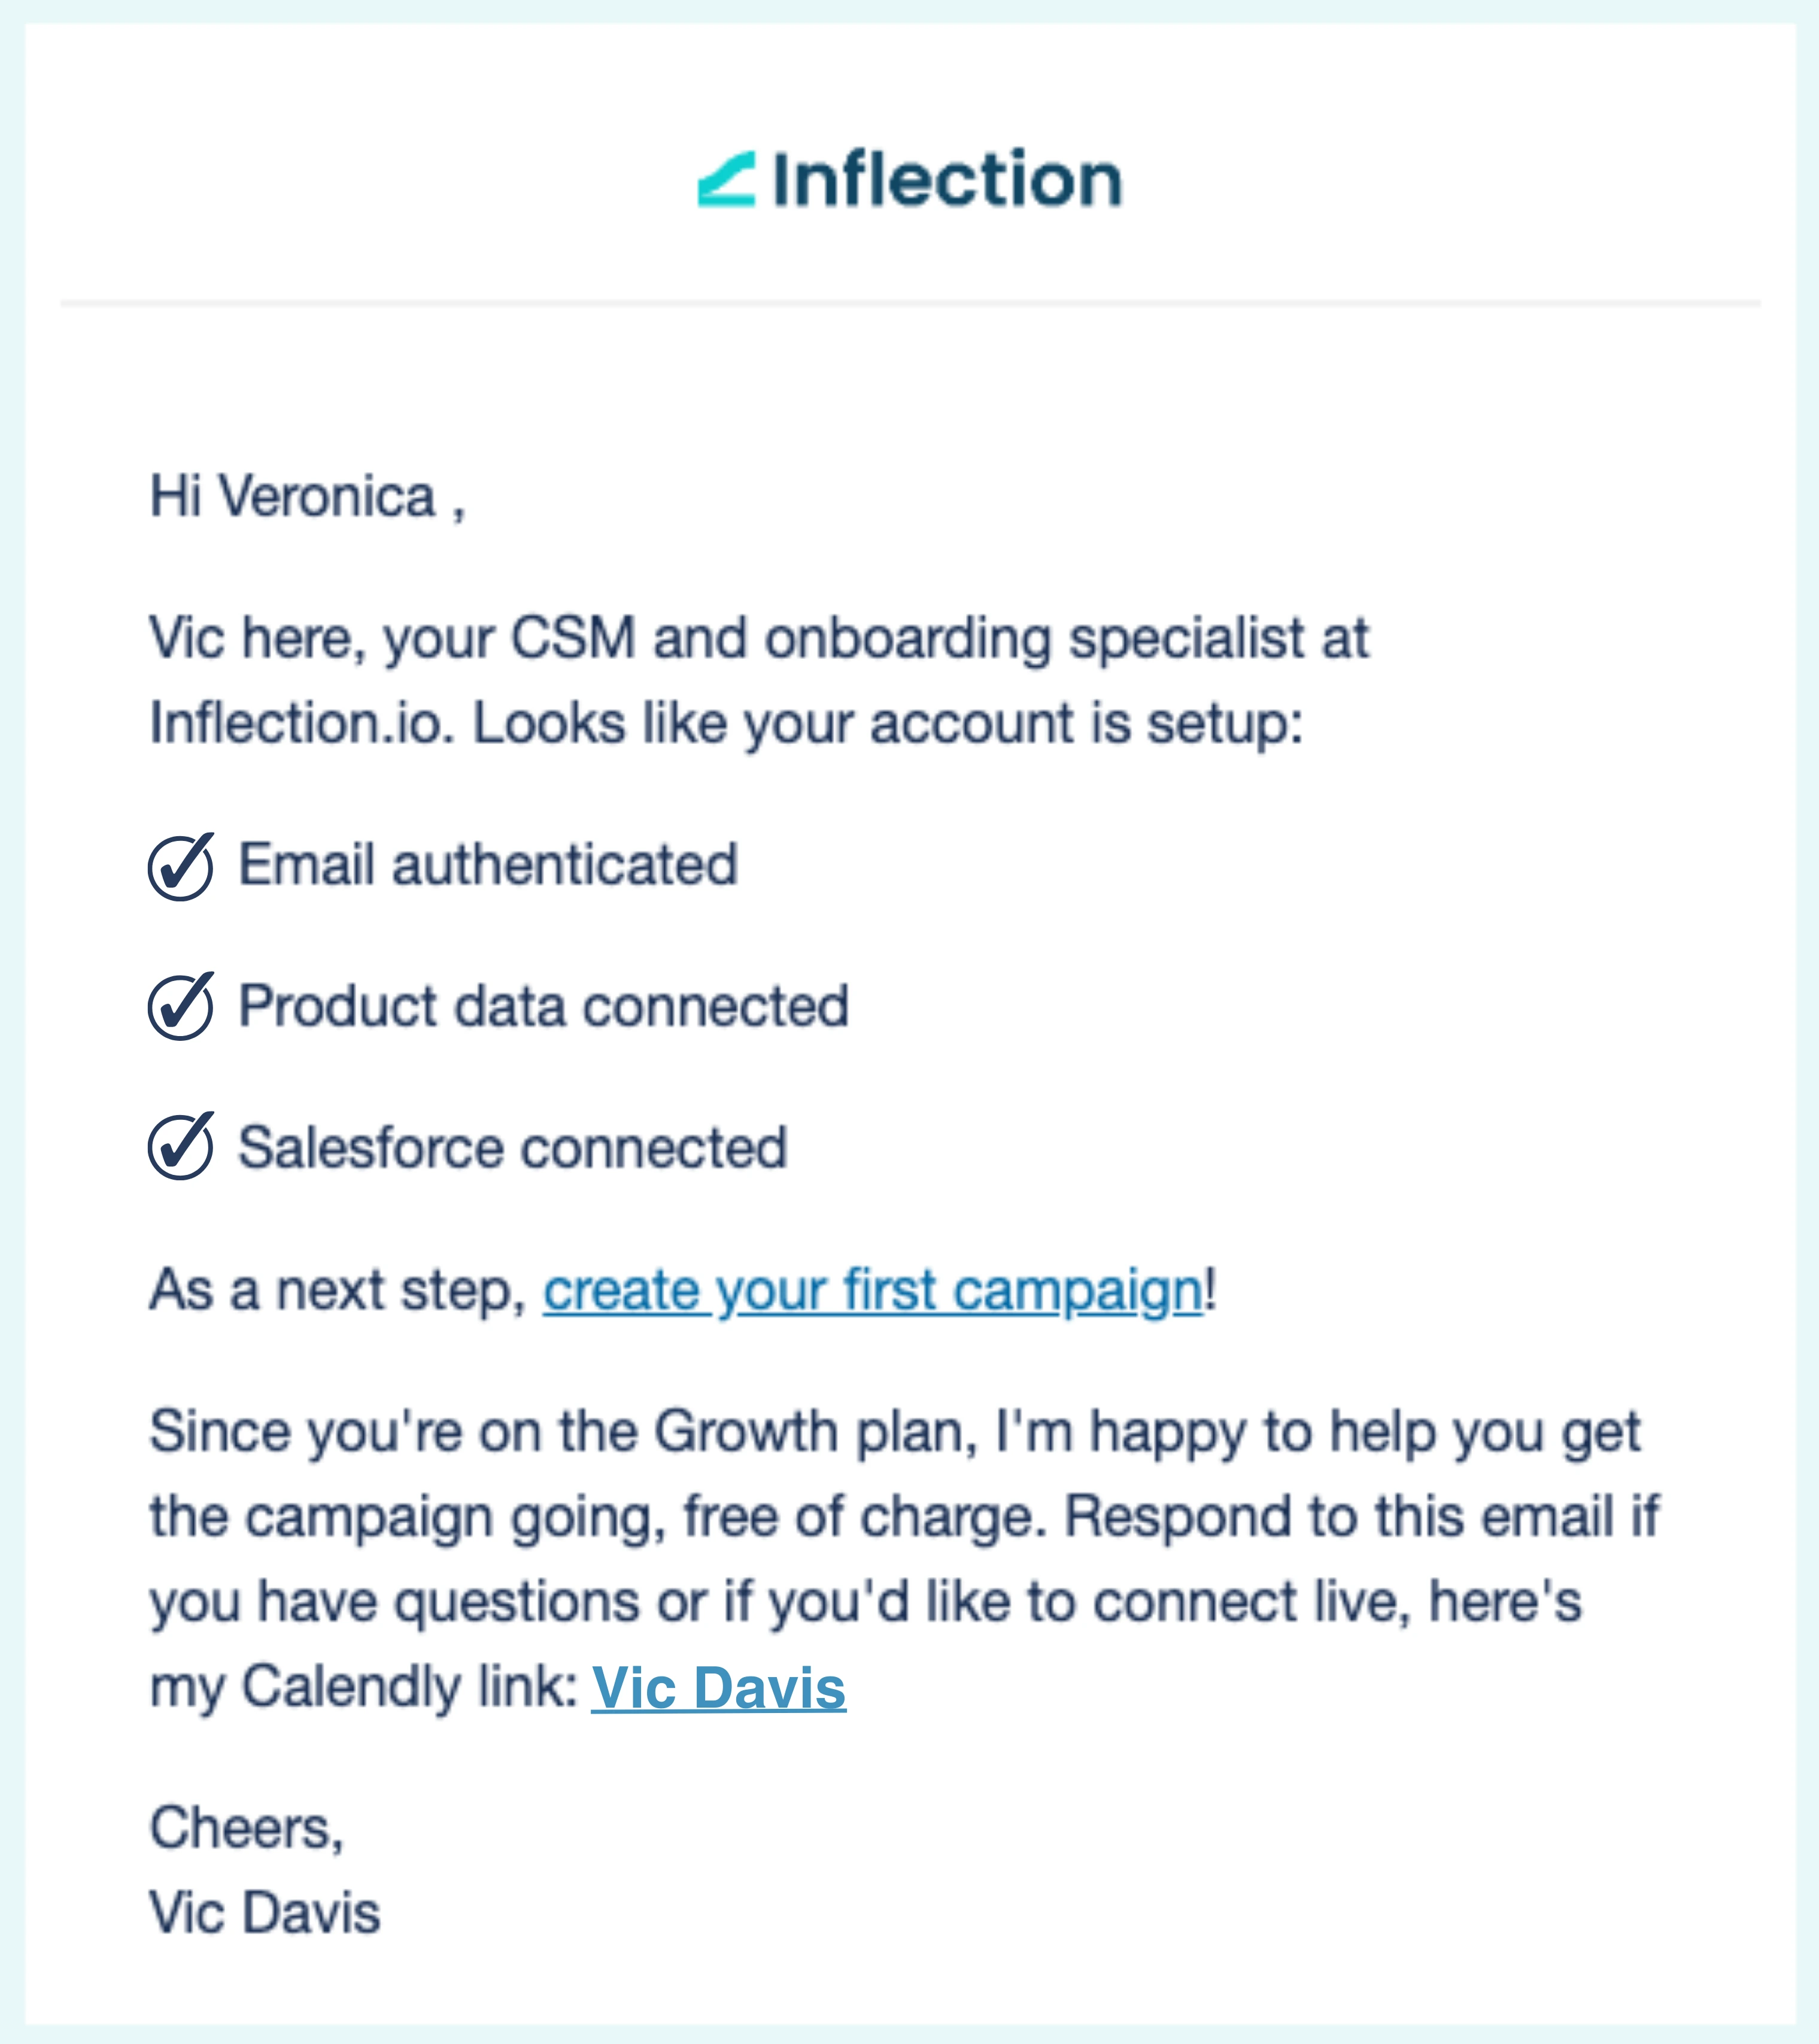The width and height of the screenshot is (1819, 2044).
Task: Click the word 'Growth' in the plan sentence
Action: (x=745, y=1431)
